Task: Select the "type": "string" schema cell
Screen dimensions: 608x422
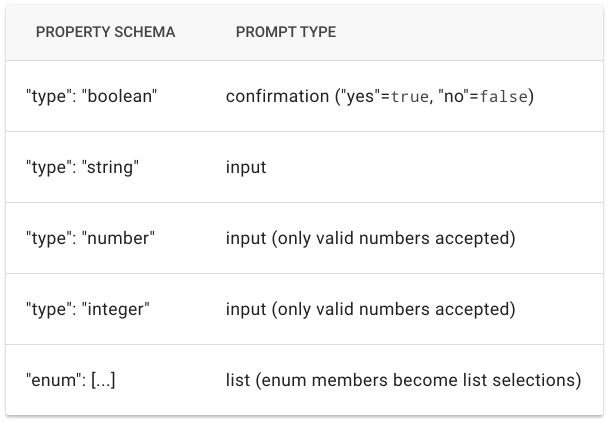Action: pos(82,167)
